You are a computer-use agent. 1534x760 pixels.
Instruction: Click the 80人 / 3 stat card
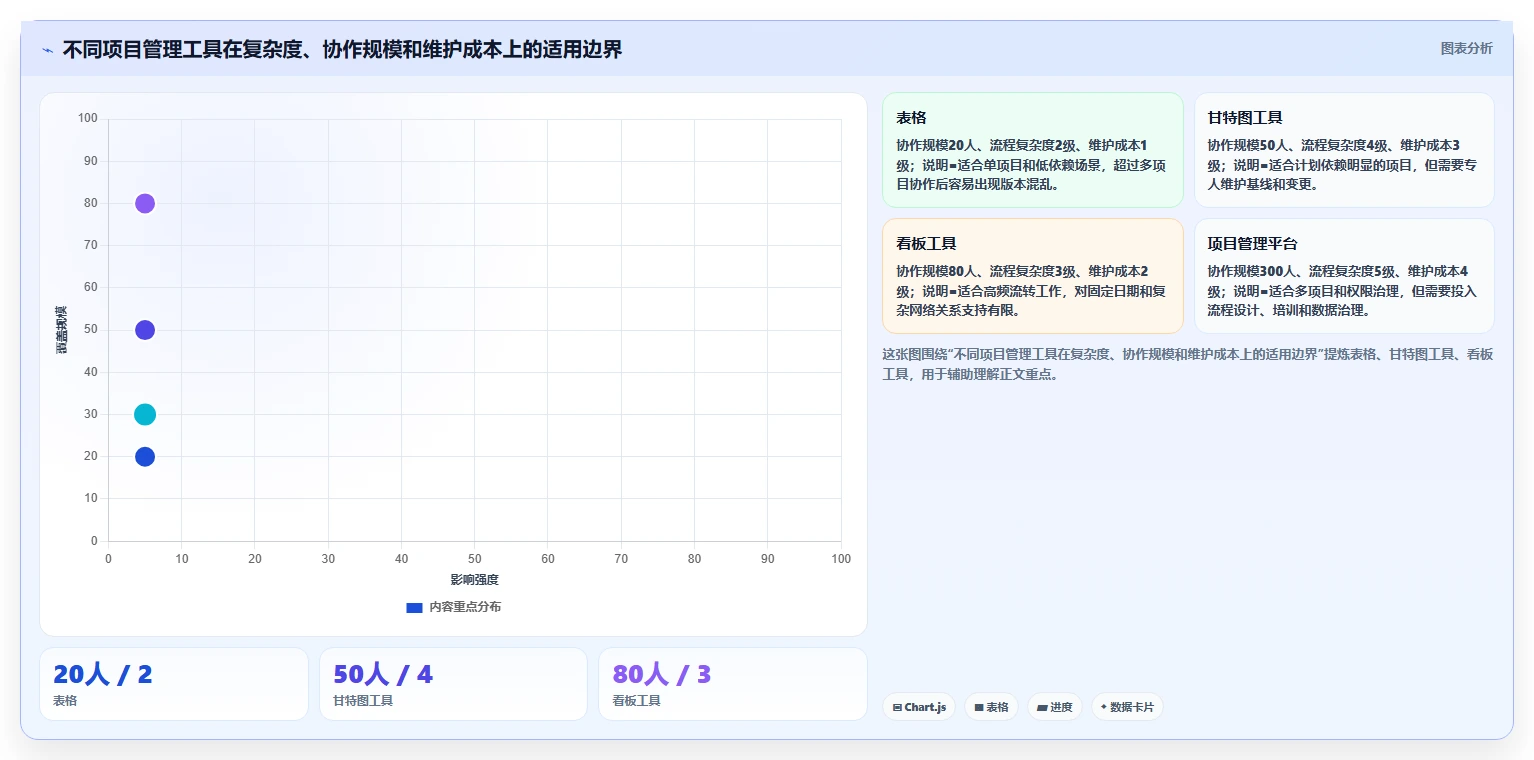click(x=733, y=684)
